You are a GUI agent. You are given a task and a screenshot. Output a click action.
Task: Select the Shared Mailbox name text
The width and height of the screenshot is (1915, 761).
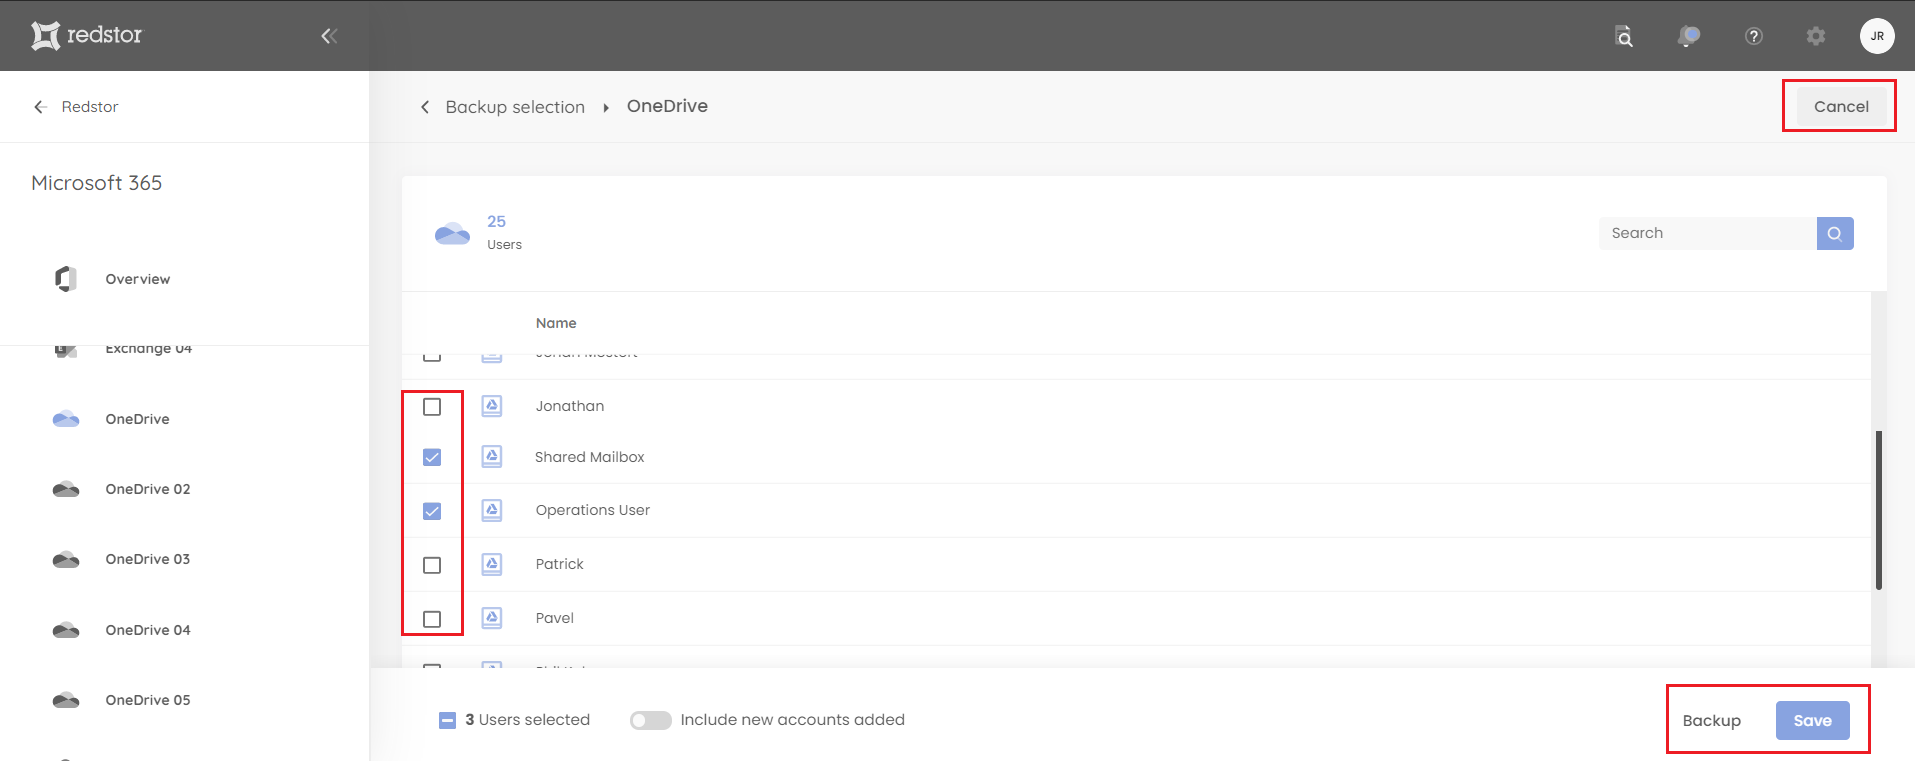(x=590, y=457)
